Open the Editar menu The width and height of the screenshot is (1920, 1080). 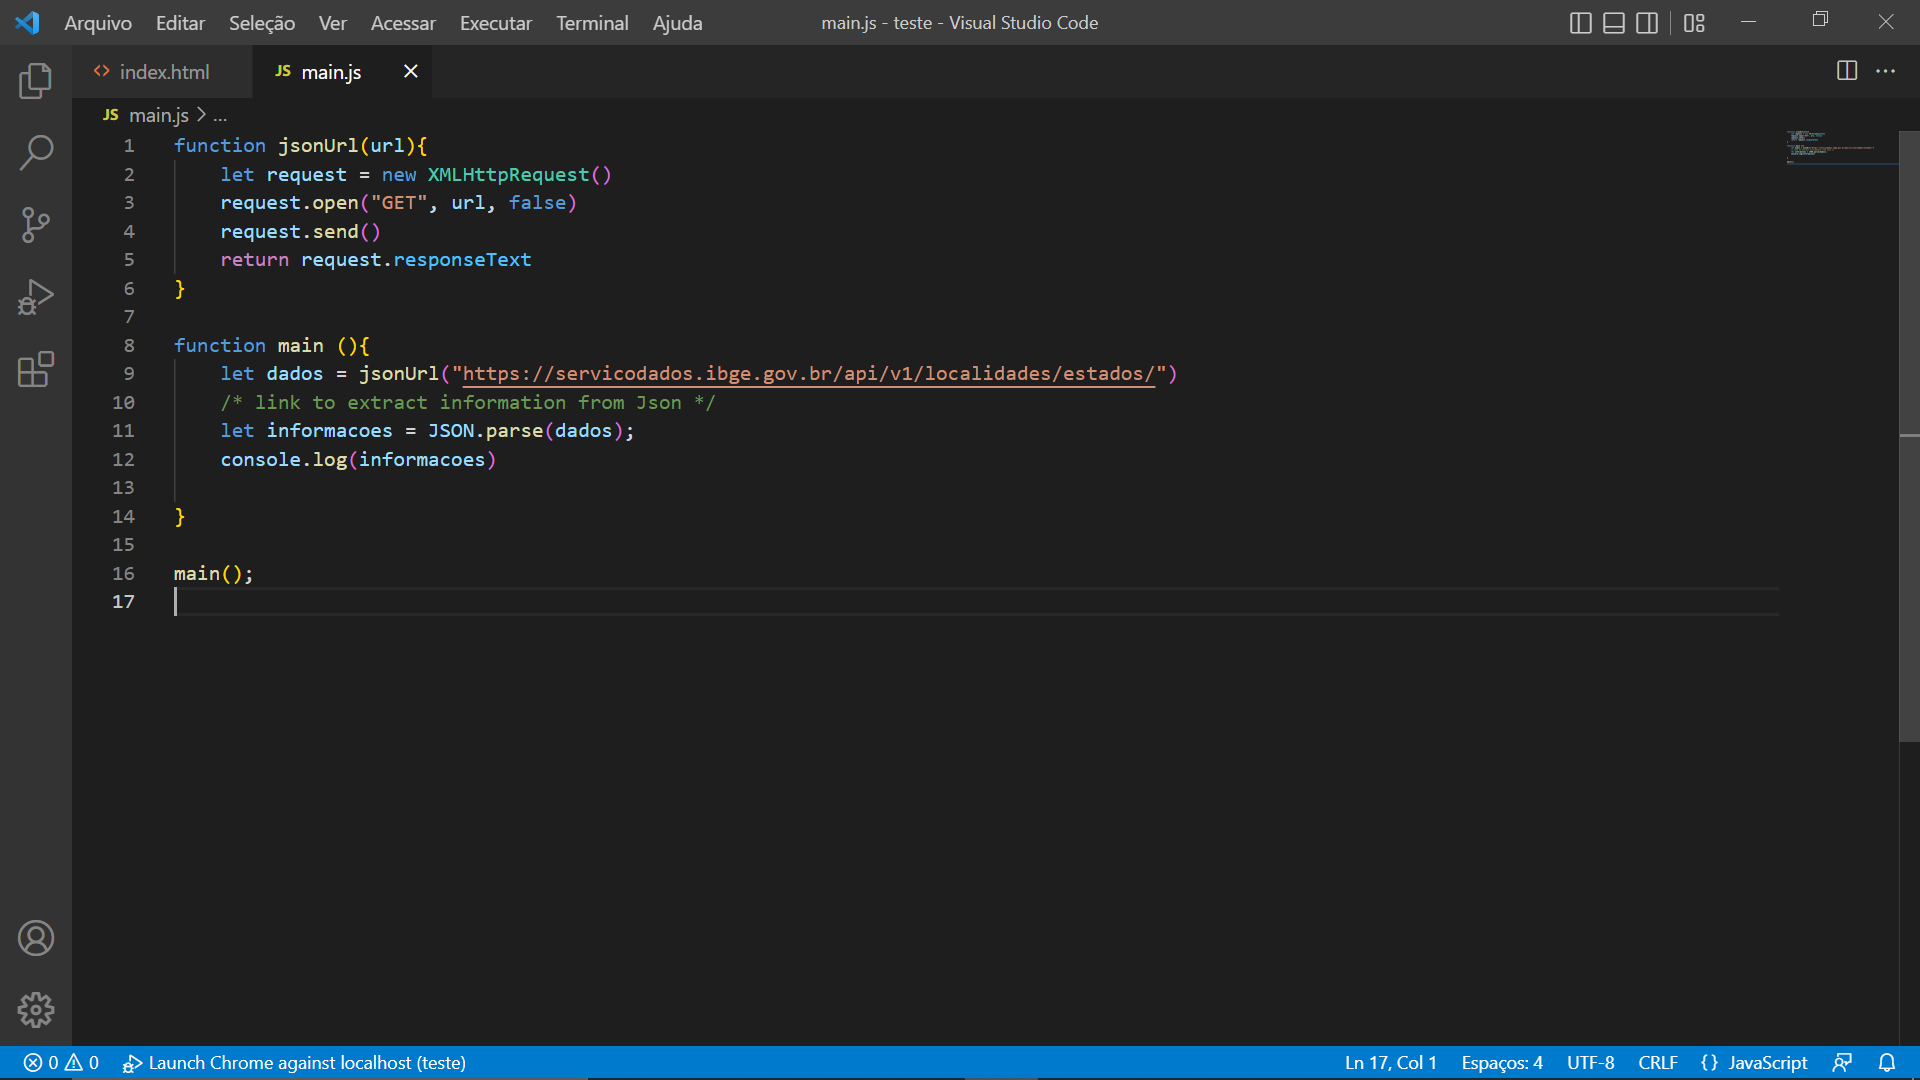point(180,23)
